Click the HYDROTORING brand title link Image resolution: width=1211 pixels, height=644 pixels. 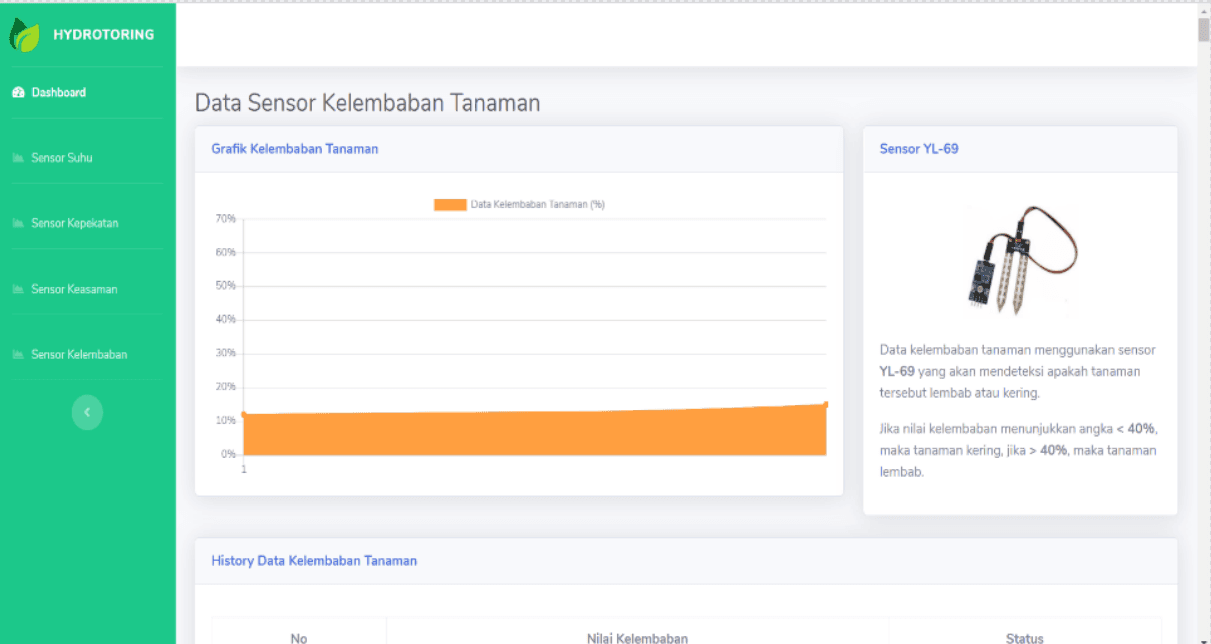[103, 34]
